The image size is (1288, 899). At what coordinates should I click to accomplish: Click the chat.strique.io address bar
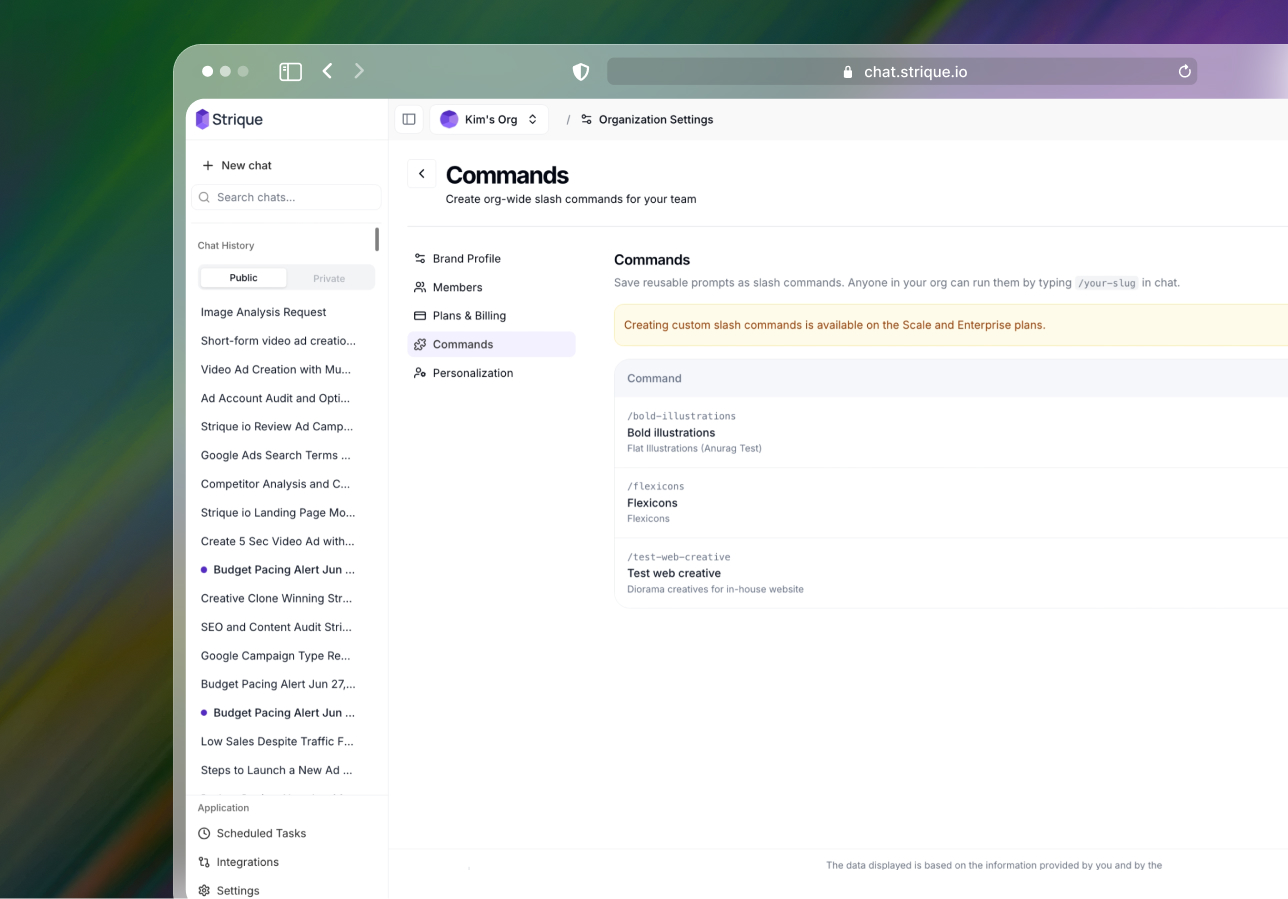click(901, 72)
